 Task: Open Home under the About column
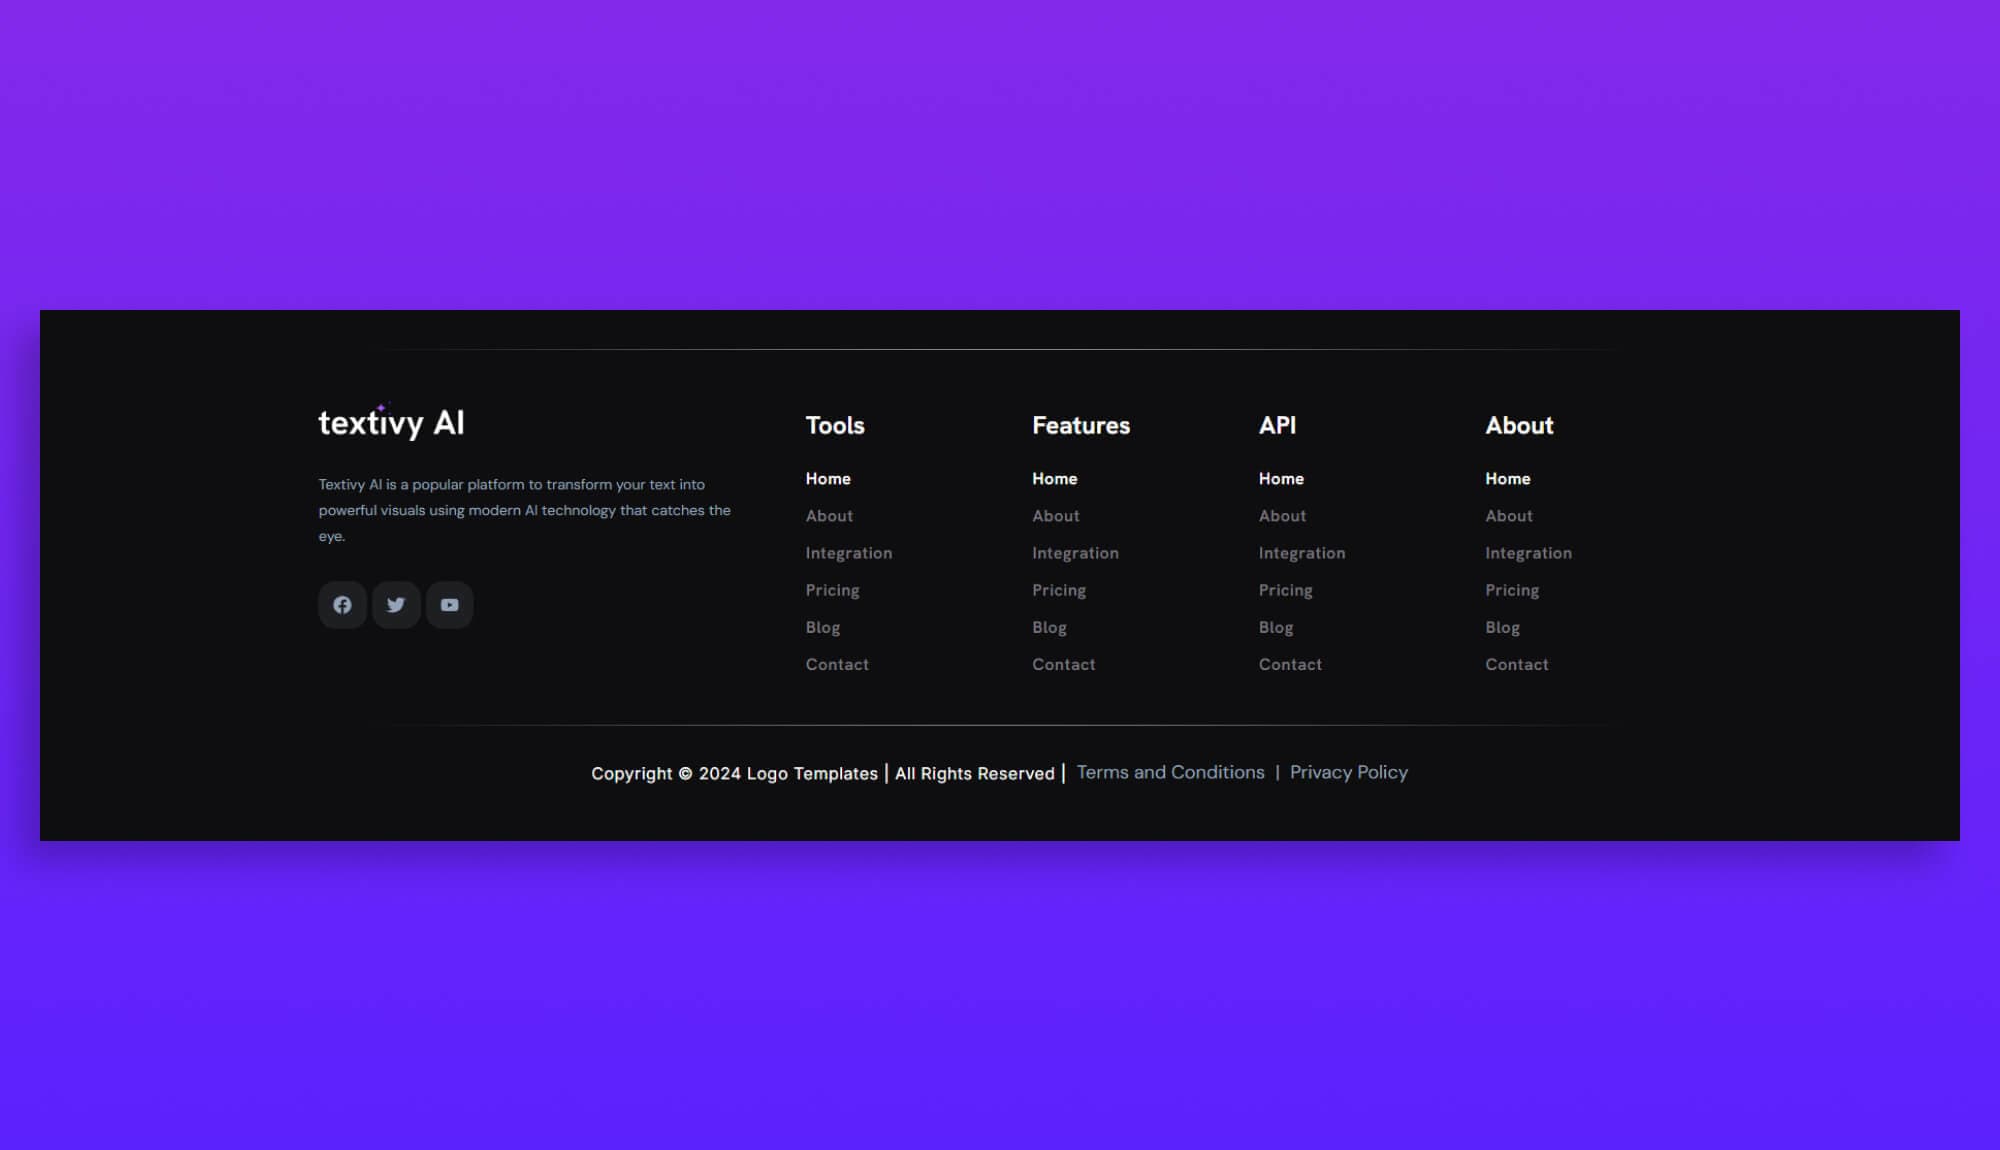(x=1507, y=478)
